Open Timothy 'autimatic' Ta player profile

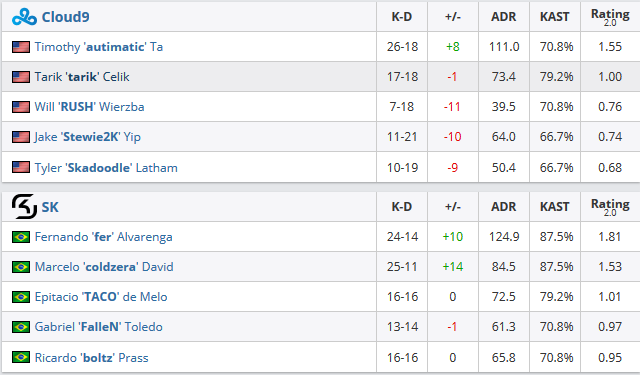point(99,47)
